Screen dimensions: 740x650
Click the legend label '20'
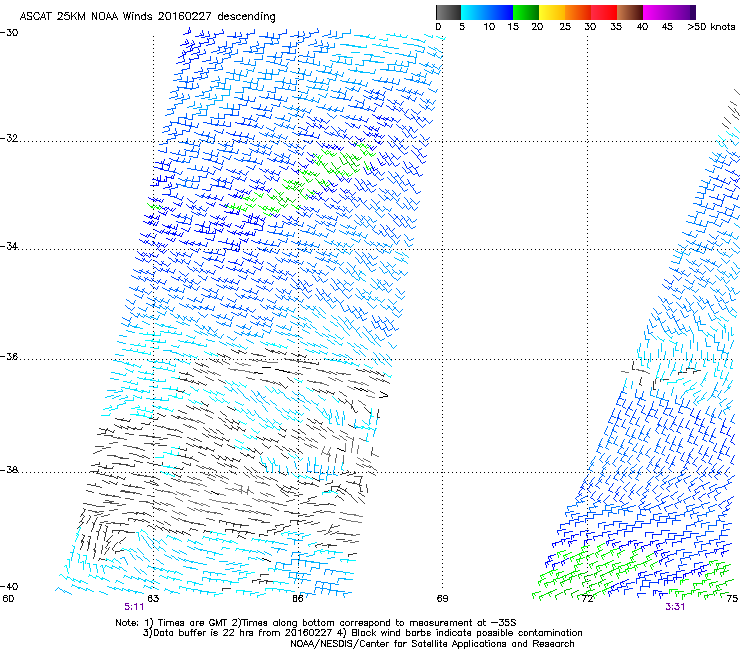[537, 27]
